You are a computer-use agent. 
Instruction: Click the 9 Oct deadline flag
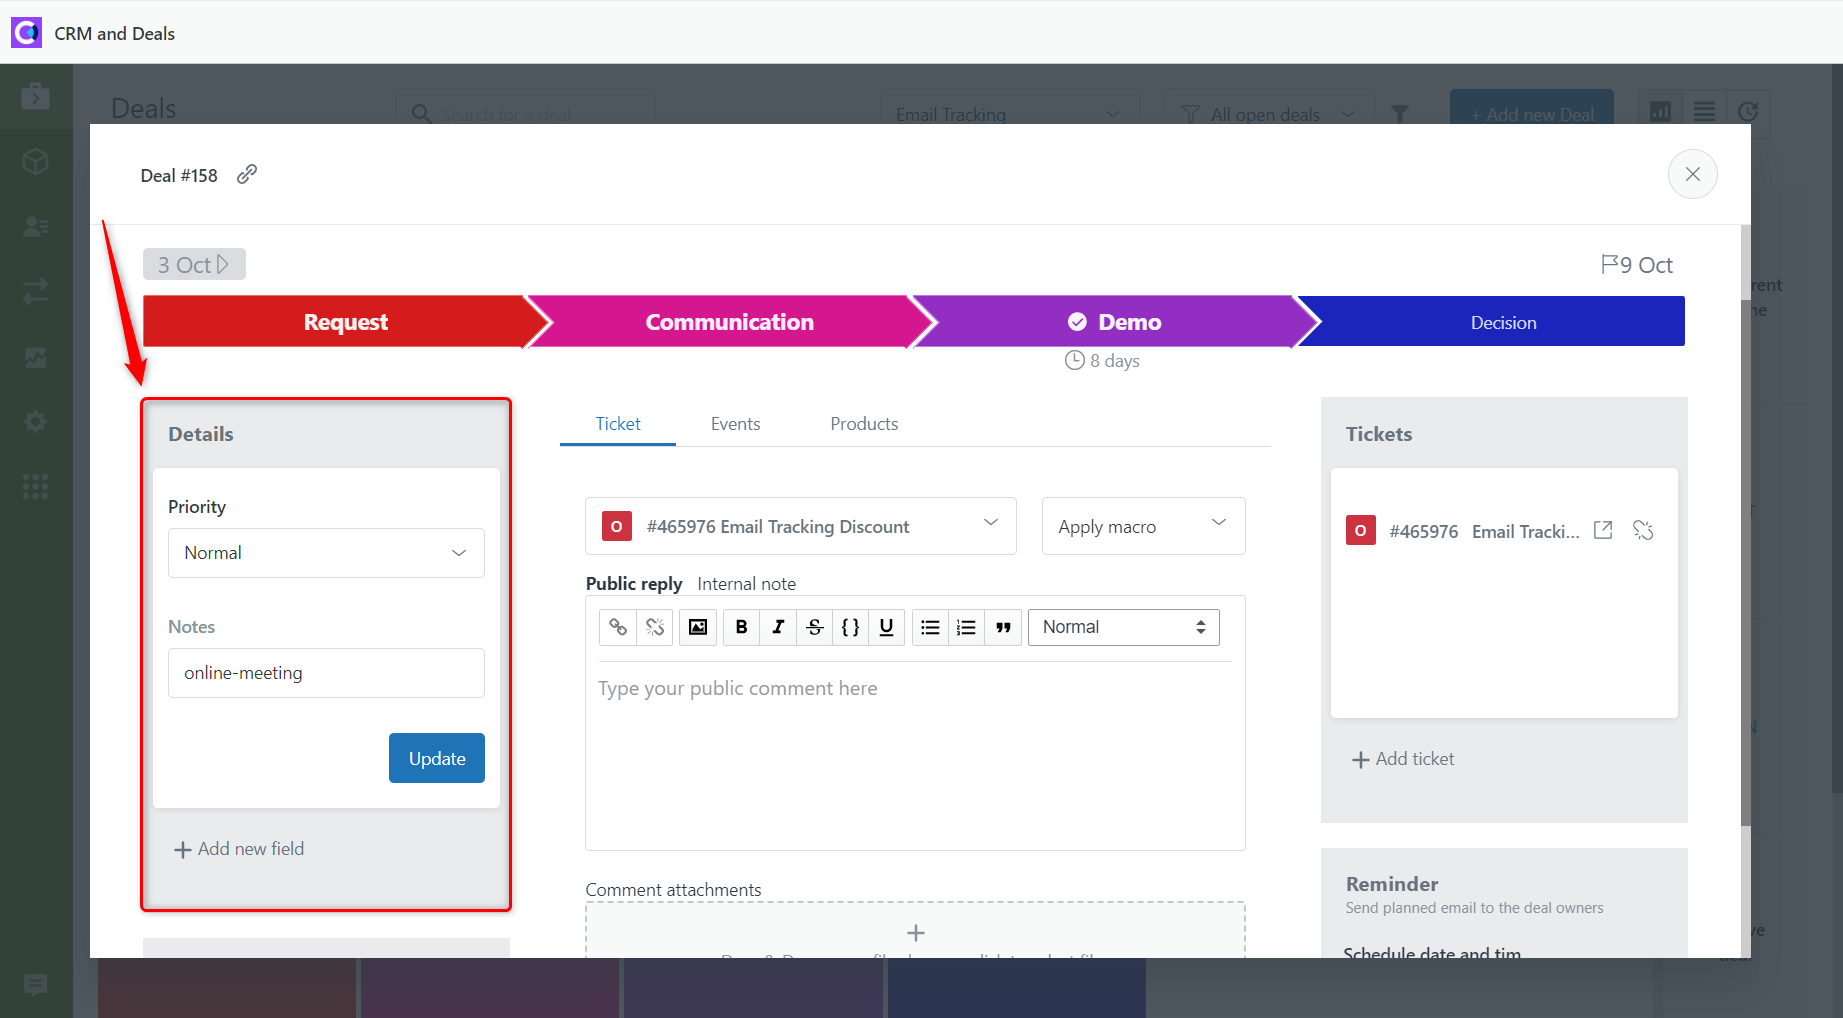(x=1637, y=265)
